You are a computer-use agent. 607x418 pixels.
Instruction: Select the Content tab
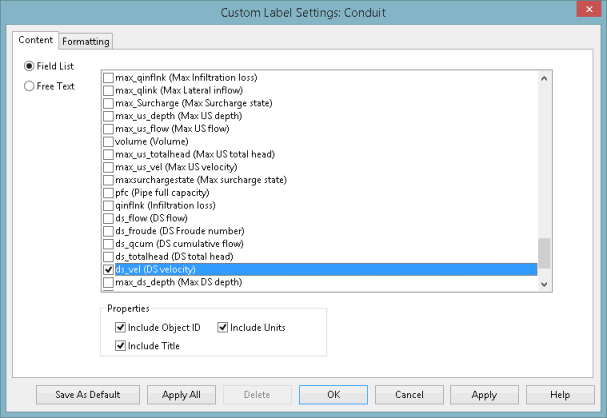pyautogui.click(x=36, y=40)
